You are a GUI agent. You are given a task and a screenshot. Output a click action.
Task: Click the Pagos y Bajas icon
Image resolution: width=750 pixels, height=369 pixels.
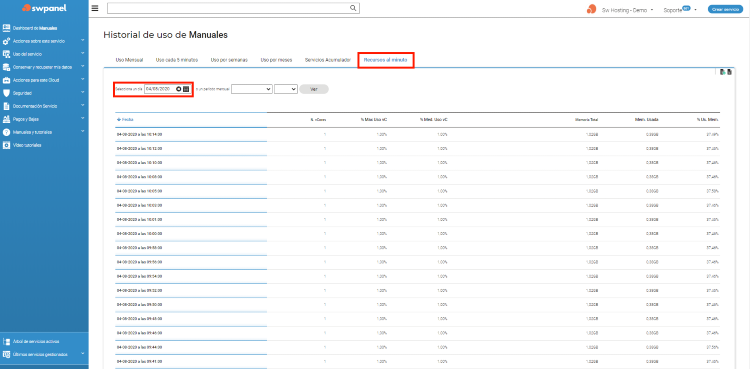tap(7, 119)
